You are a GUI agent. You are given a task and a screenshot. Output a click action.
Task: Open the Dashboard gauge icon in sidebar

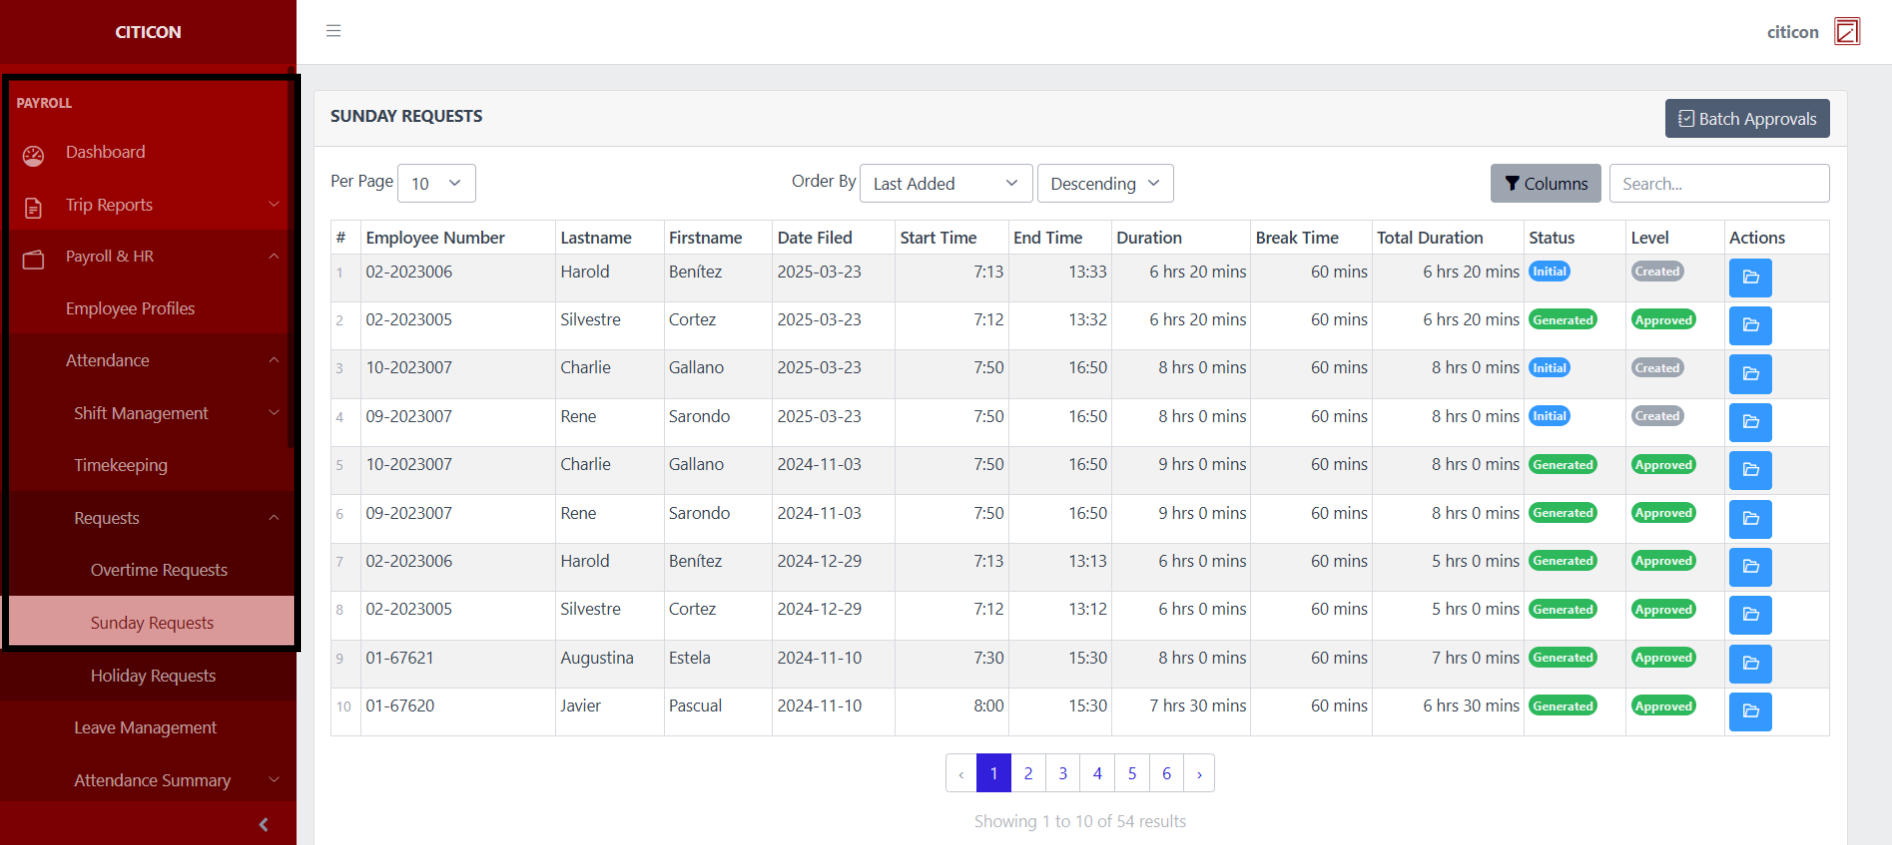coord(34,155)
